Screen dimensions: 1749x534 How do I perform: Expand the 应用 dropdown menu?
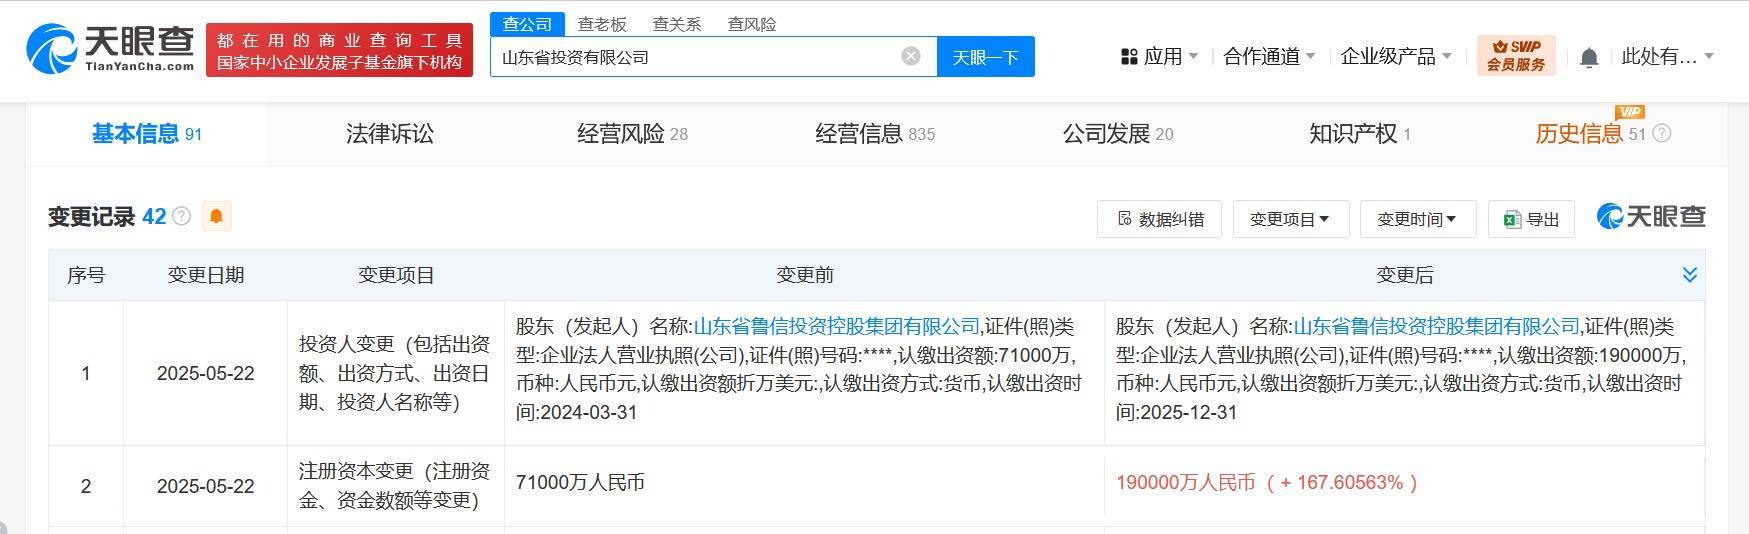(x=1160, y=57)
